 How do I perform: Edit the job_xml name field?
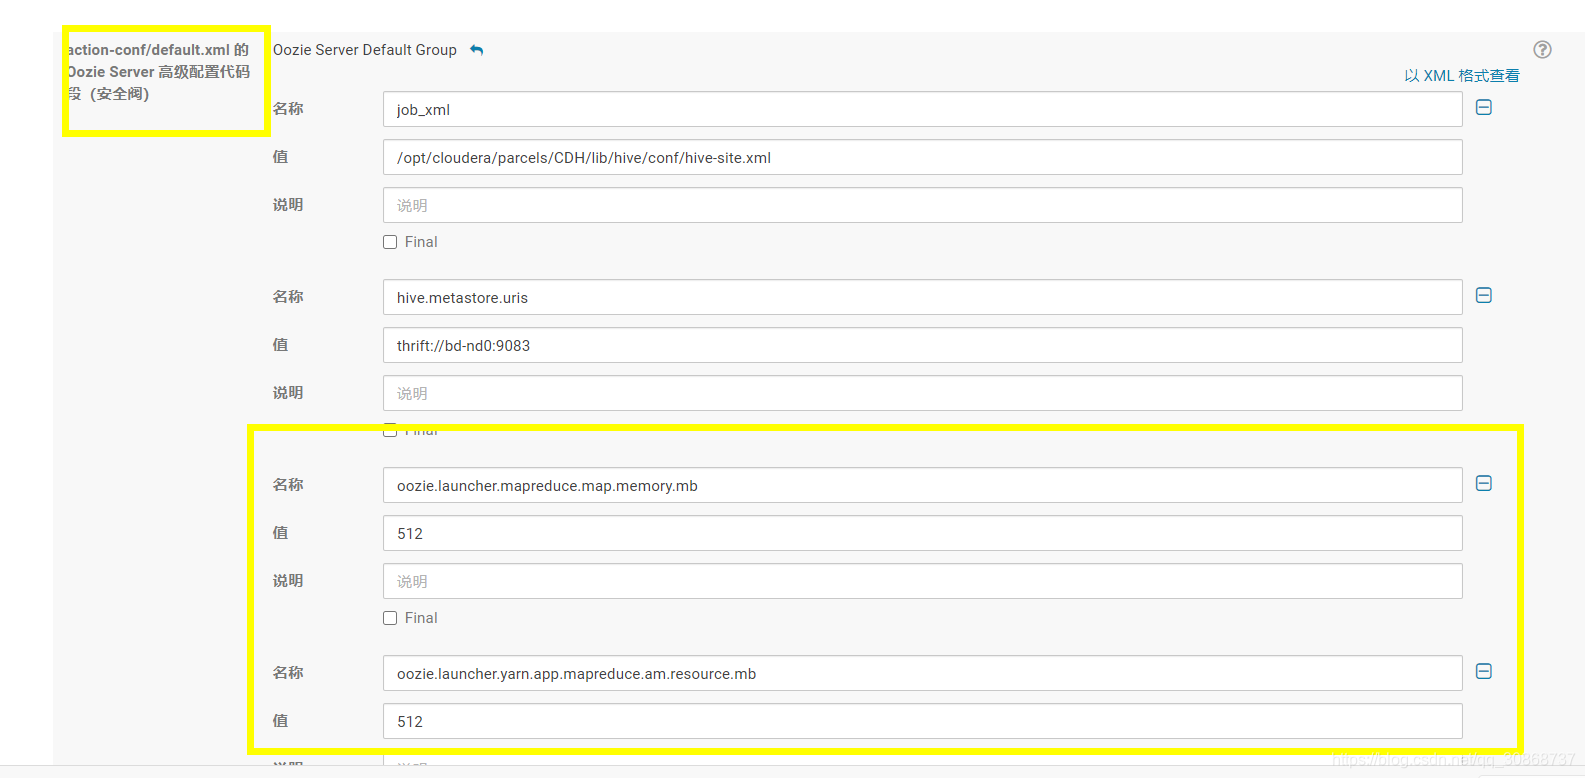click(x=922, y=109)
